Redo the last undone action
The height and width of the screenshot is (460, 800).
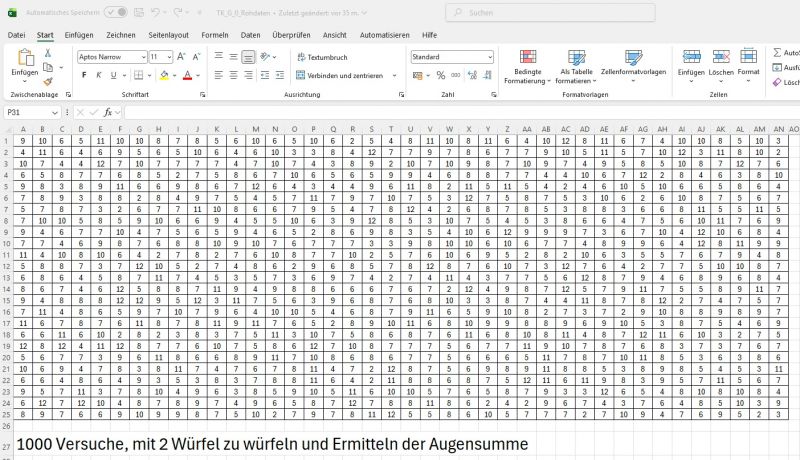click(x=178, y=12)
